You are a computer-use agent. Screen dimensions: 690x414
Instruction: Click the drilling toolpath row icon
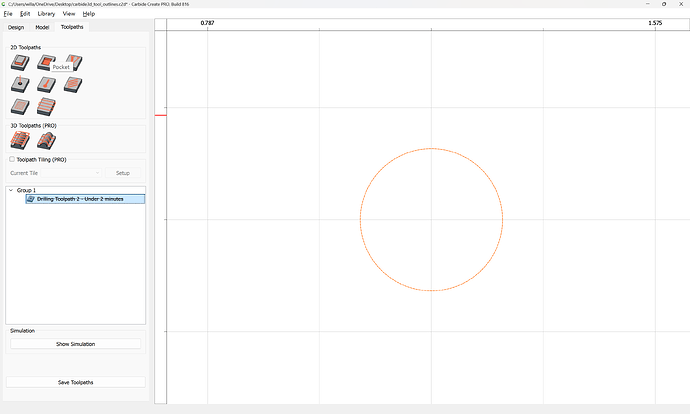coord(31,199)
